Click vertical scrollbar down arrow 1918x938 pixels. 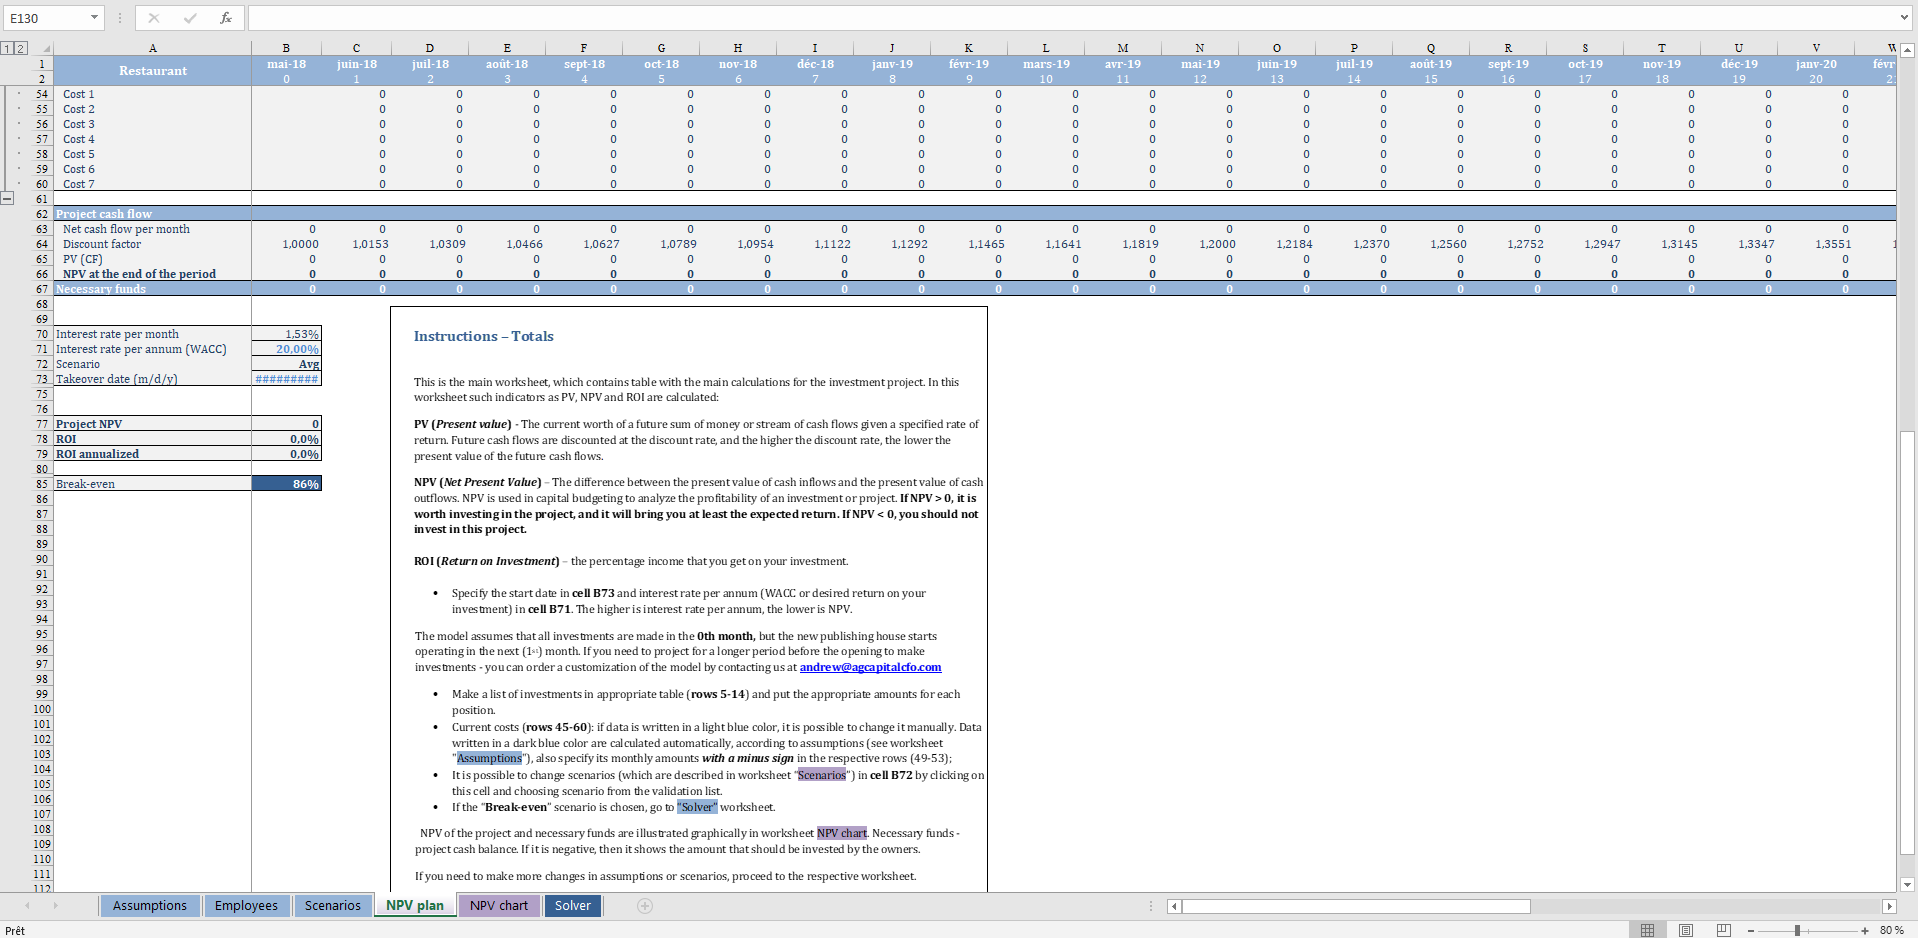click(x=1907, y=884)
